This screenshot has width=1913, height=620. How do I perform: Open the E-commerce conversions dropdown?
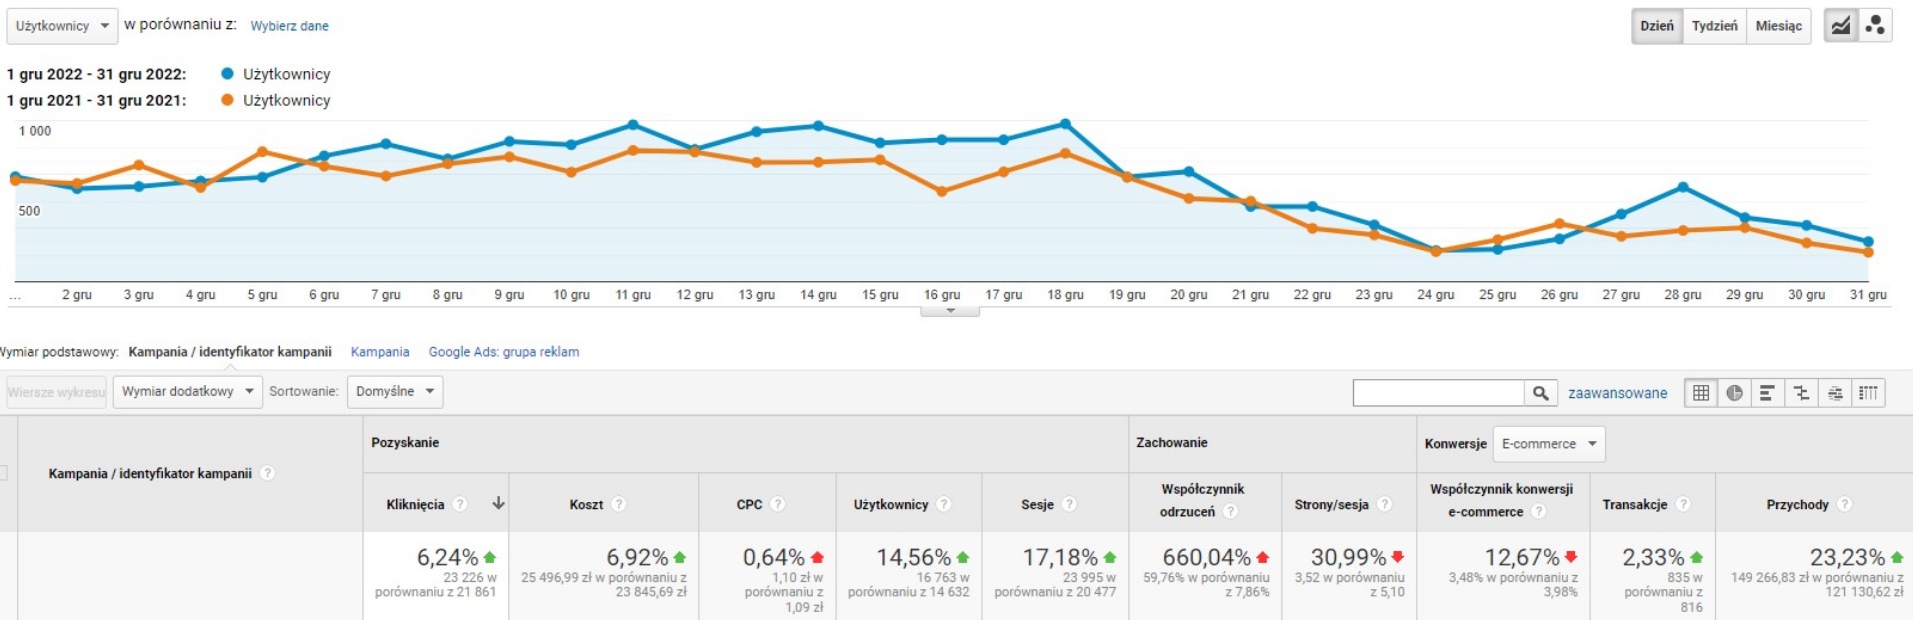pyautogui.click(x=1549, y=444)
